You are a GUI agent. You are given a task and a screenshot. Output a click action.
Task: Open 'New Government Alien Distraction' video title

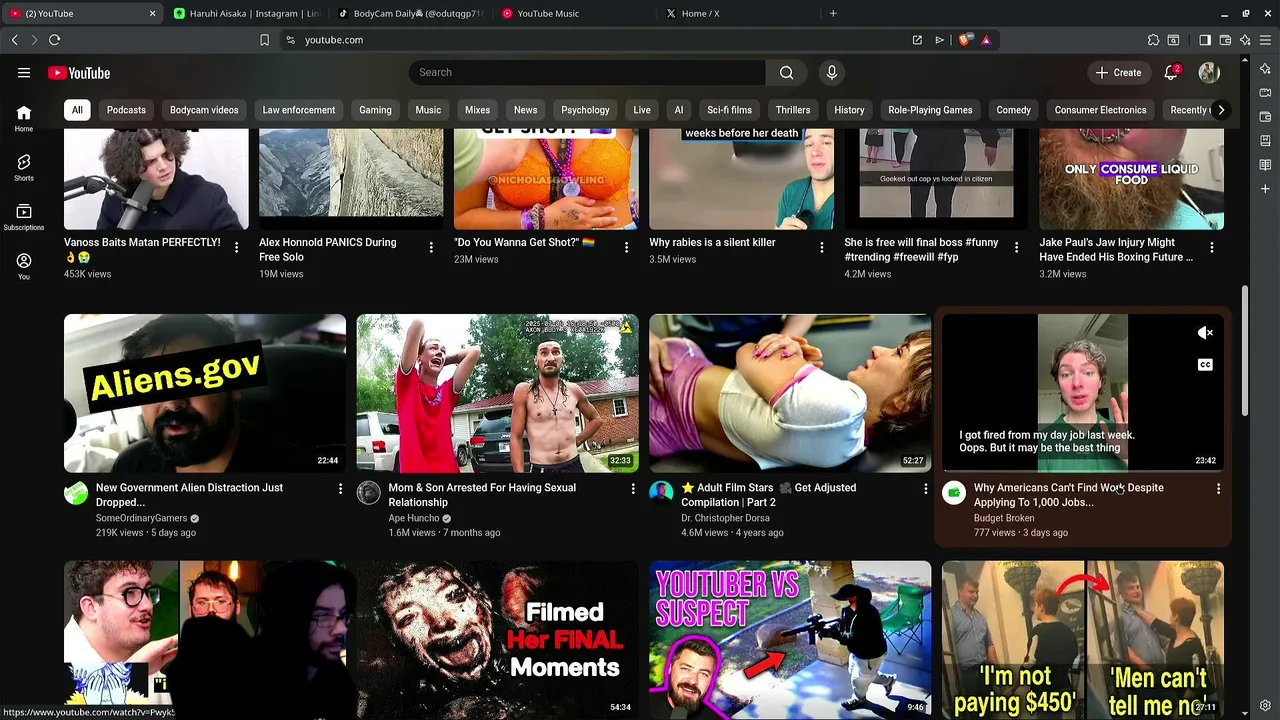pyautogui.click(x=189, y=495)
